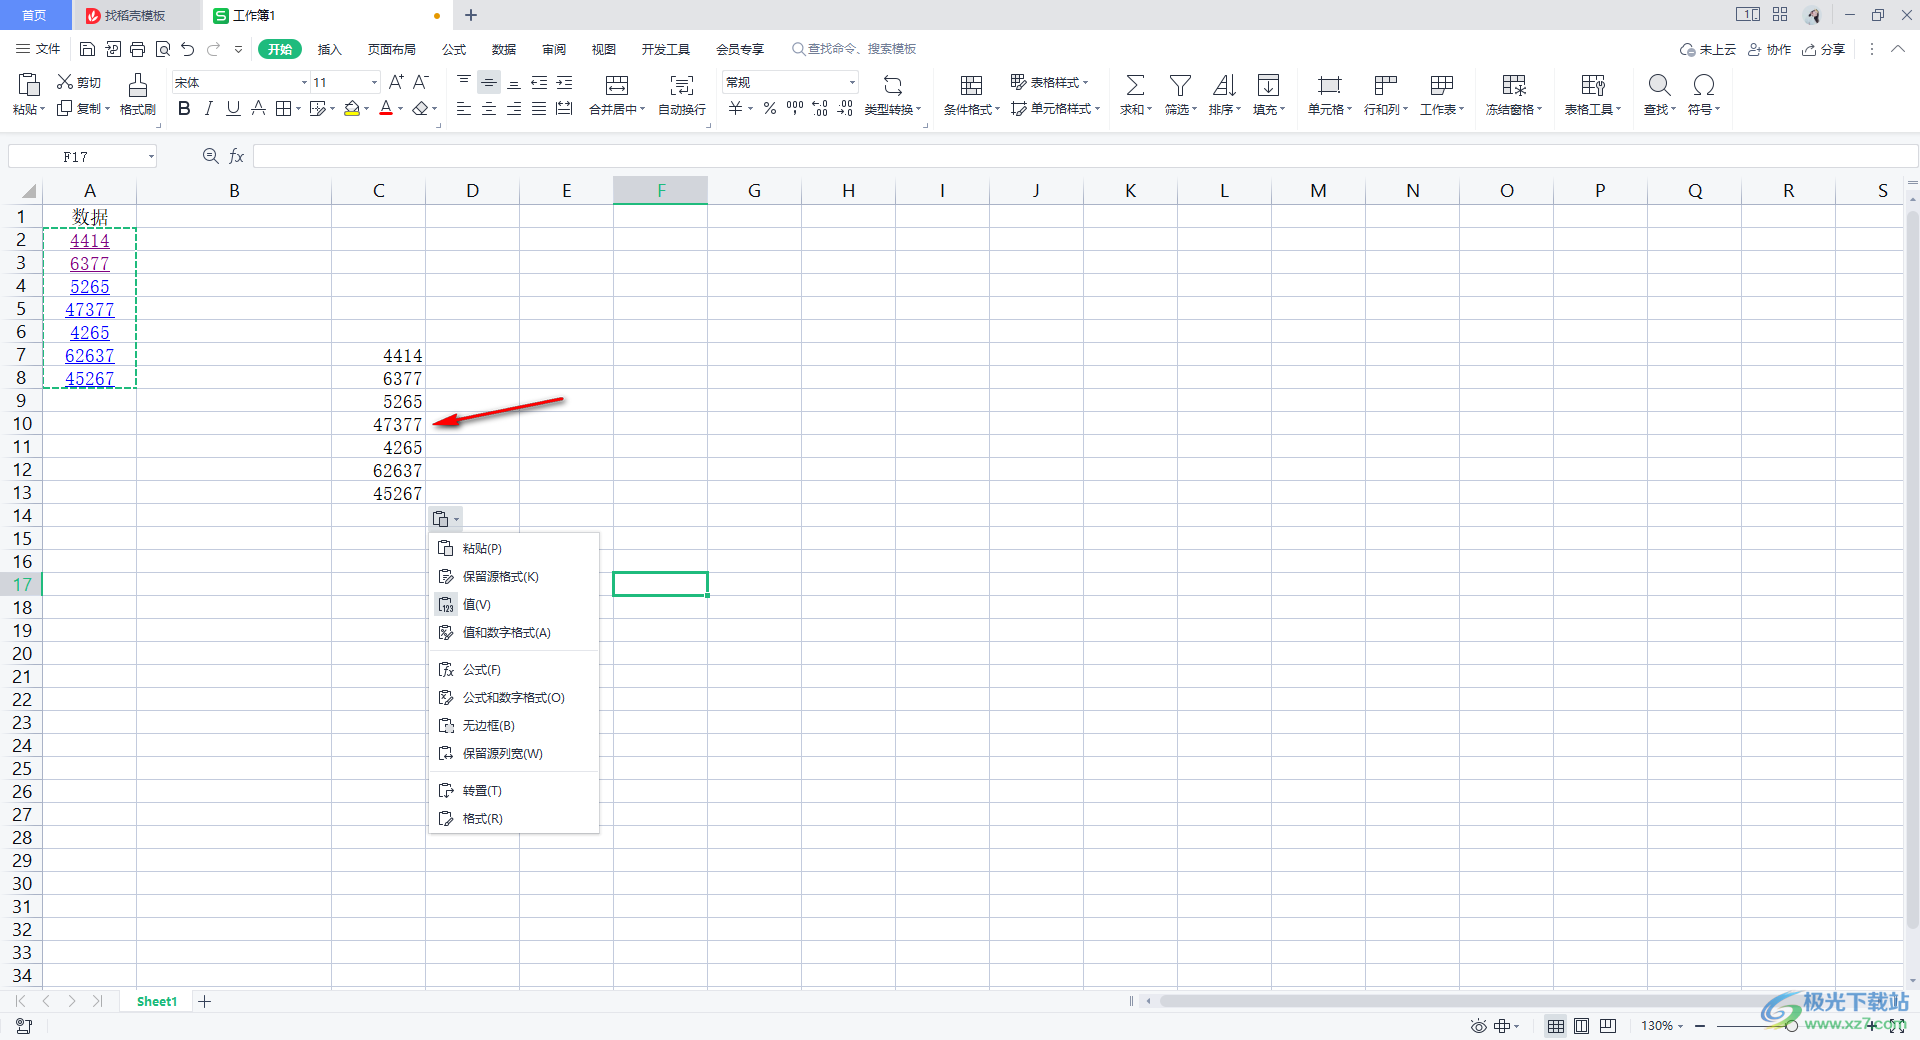Click the fill color bucket swatch
Screen dimensions: 1920x1040
[351, 108]
